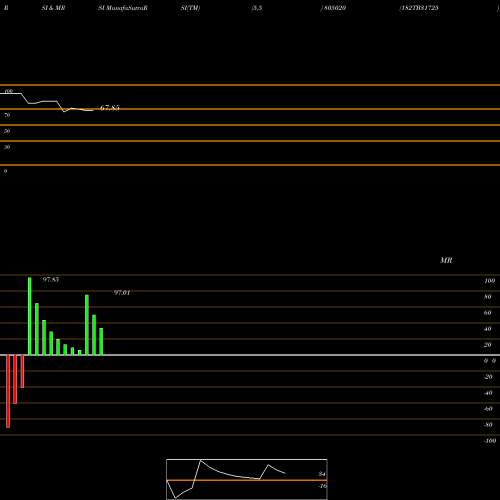Viewport: 500px width, 500px height.
Task: Click the white RSI line
Action: click(x=47, y=102)
